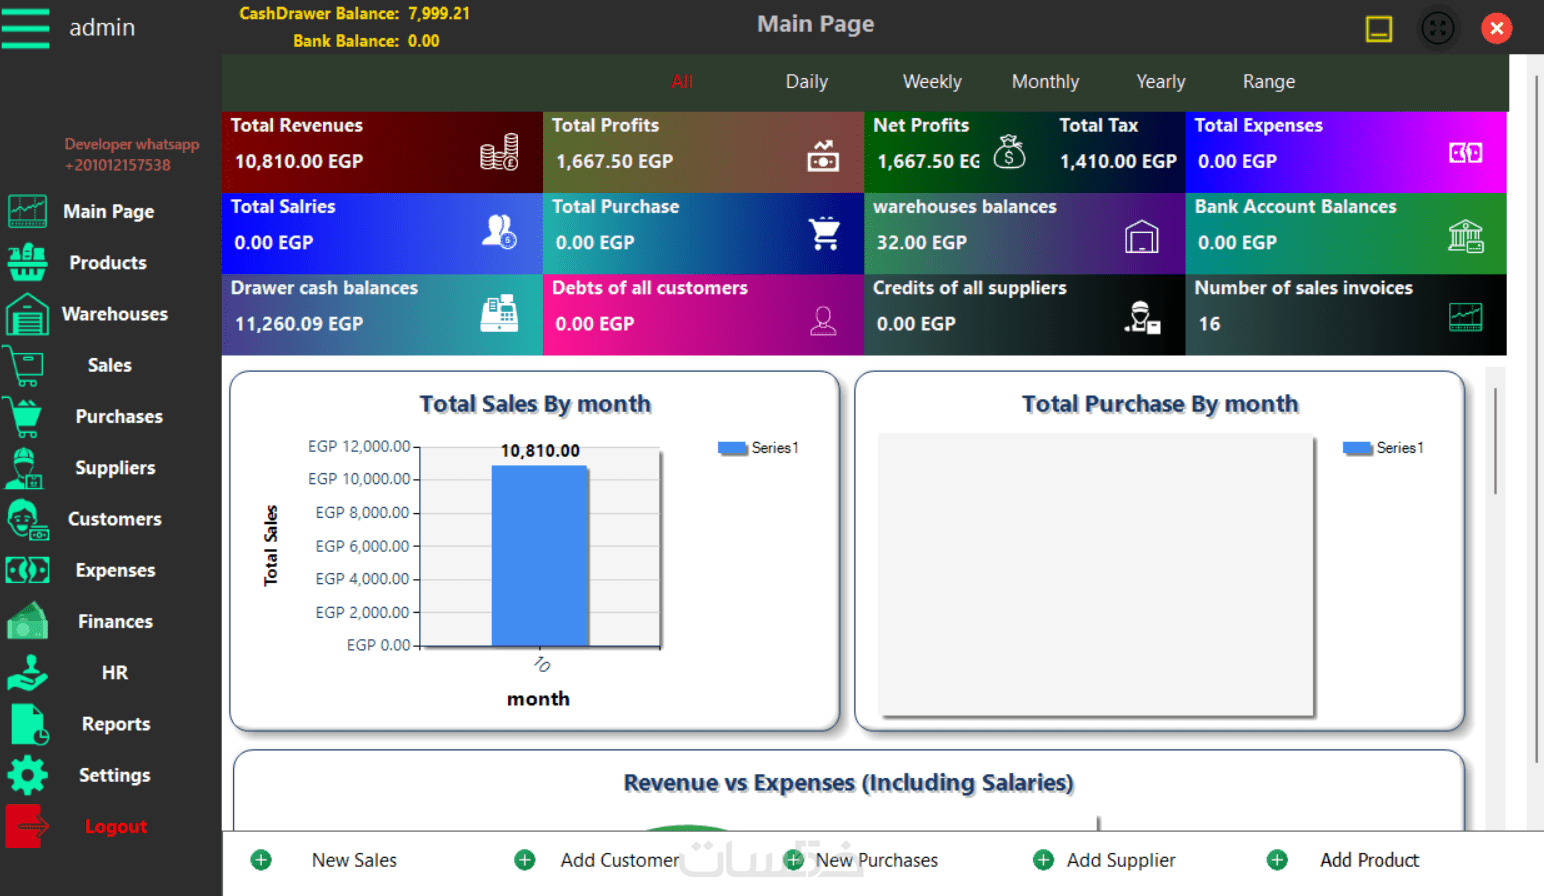
Task: Click the bank icon on Bank Account Balances
Action: point(1466,236)
